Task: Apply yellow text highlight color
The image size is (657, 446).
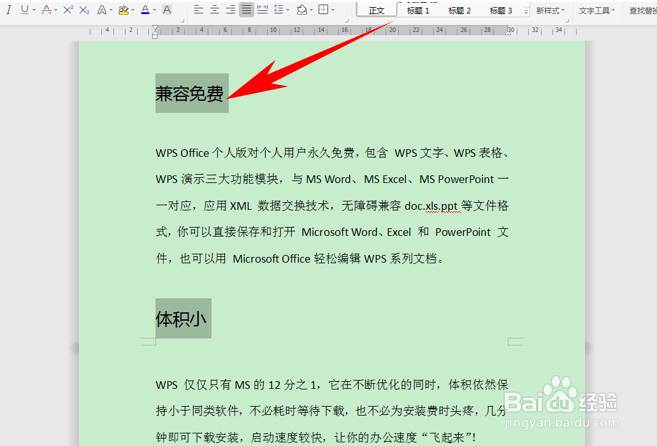Action: [x=123, y=10]
